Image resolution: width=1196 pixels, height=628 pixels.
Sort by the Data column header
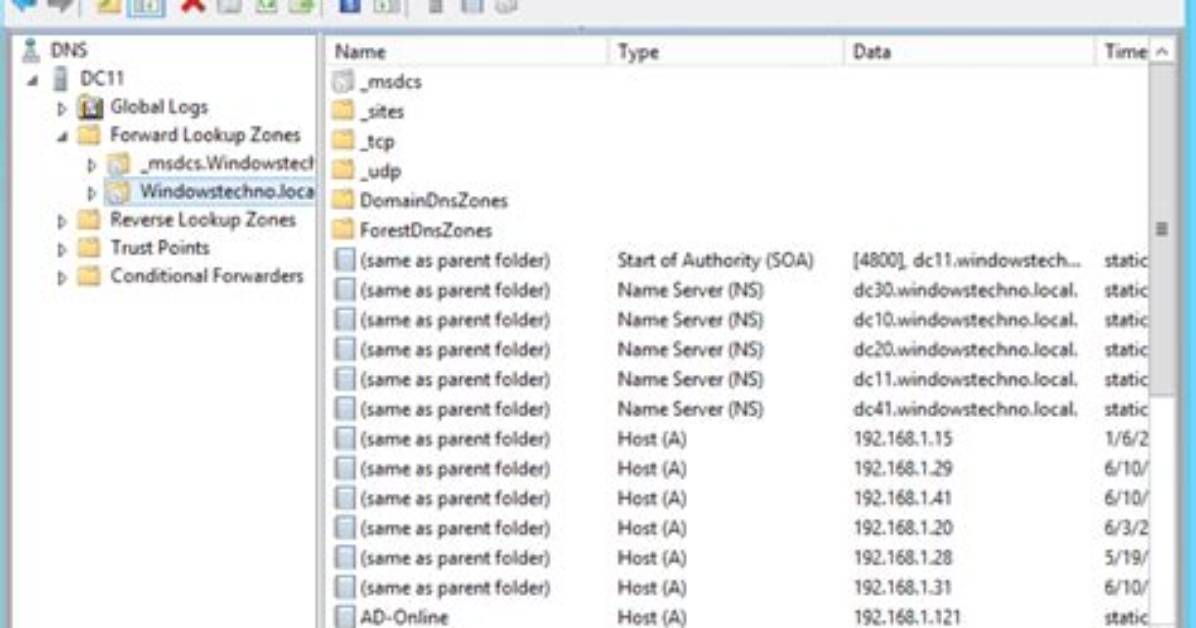(x=969, y=52)
